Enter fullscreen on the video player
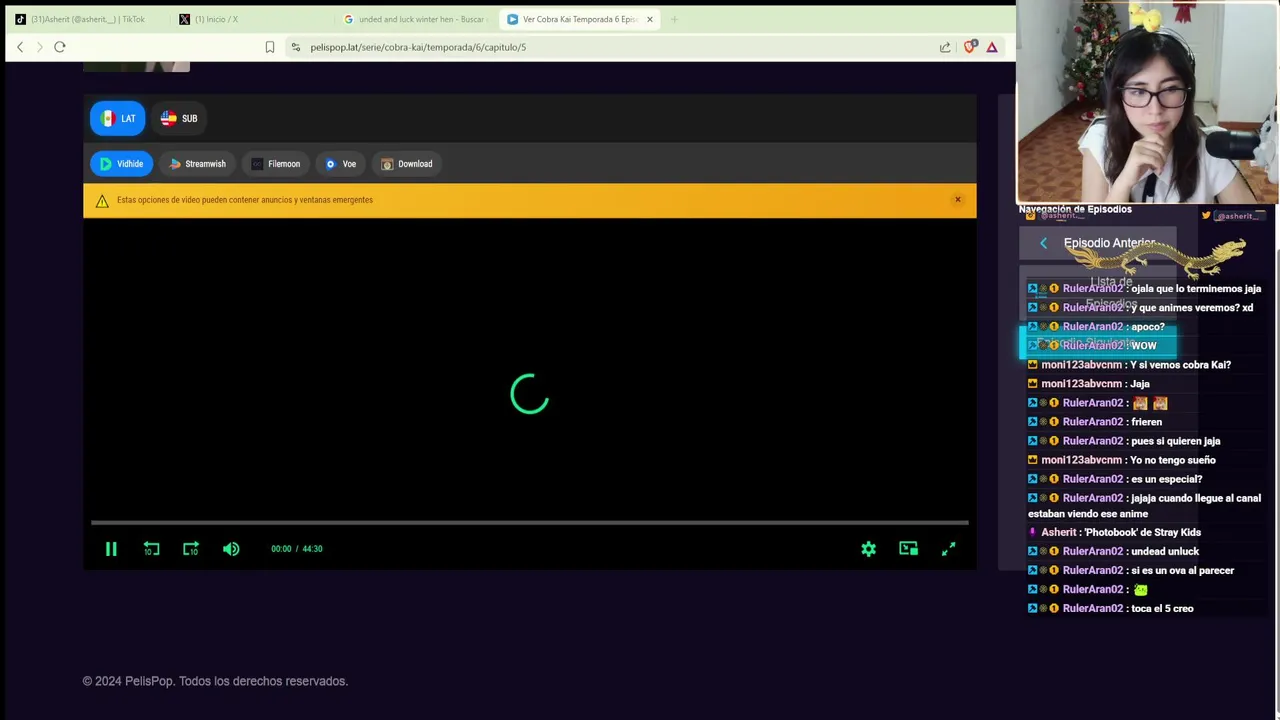This screenshot has height=720, width=1280. click(x=948, y=549)
